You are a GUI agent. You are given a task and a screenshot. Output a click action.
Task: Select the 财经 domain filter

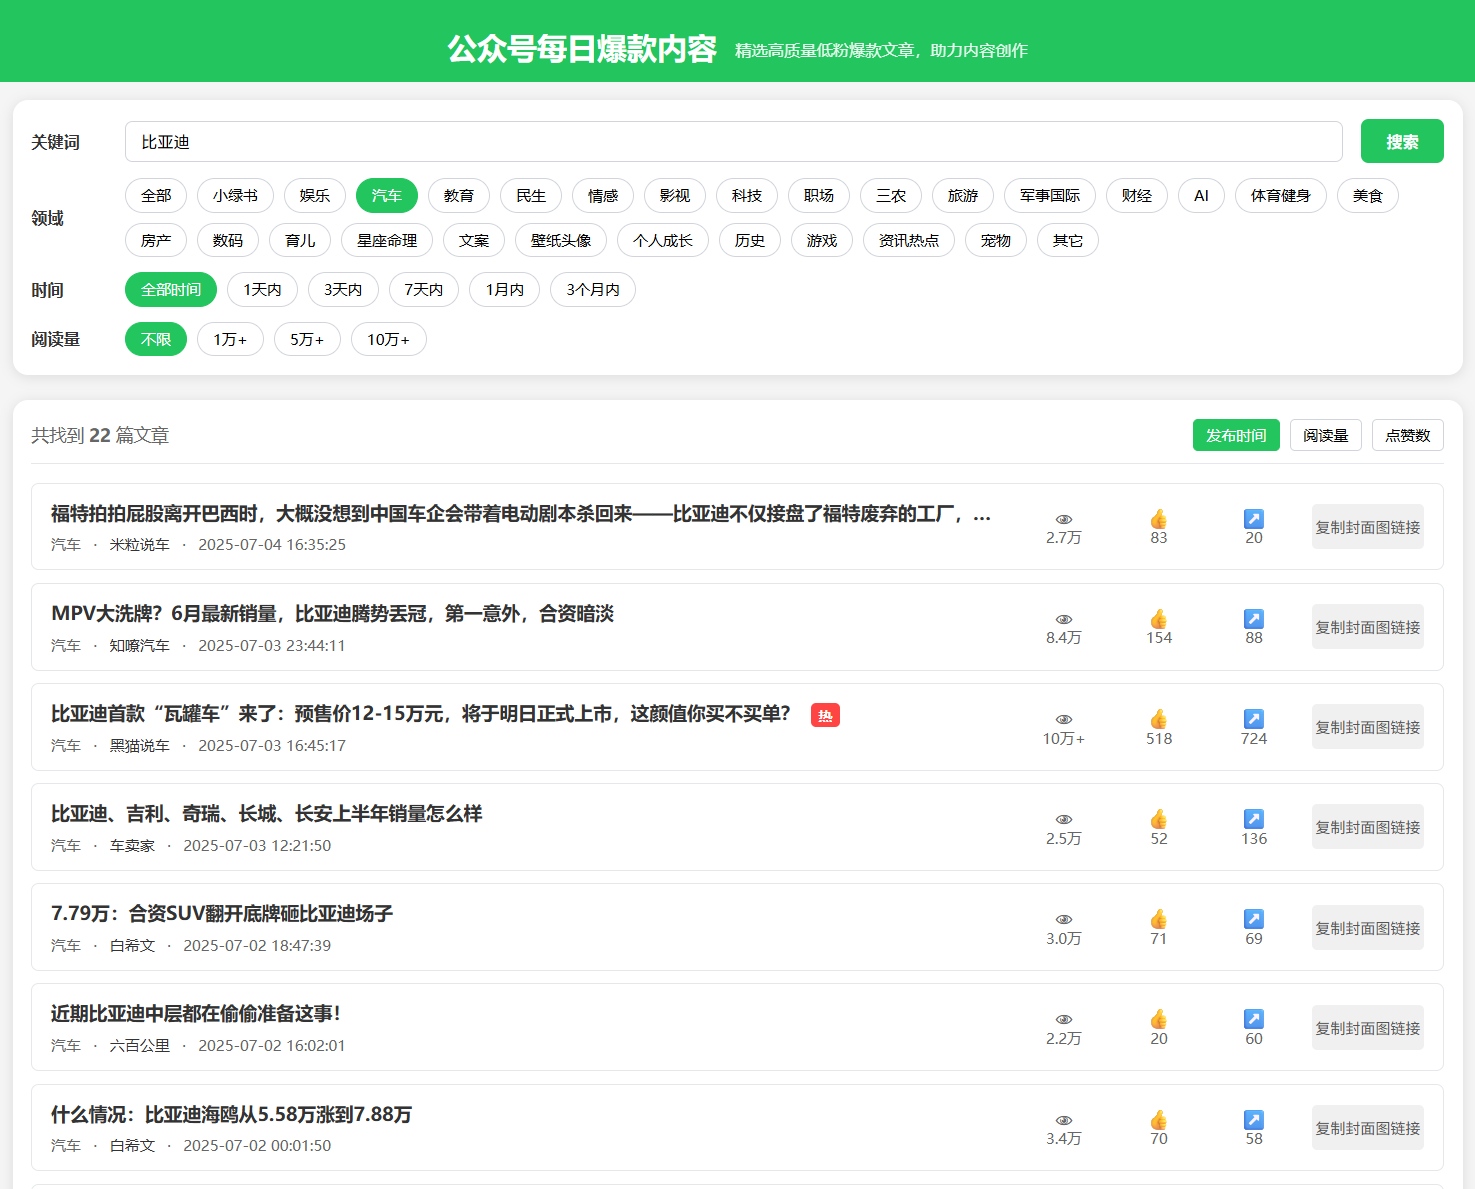coord(1137,196)
